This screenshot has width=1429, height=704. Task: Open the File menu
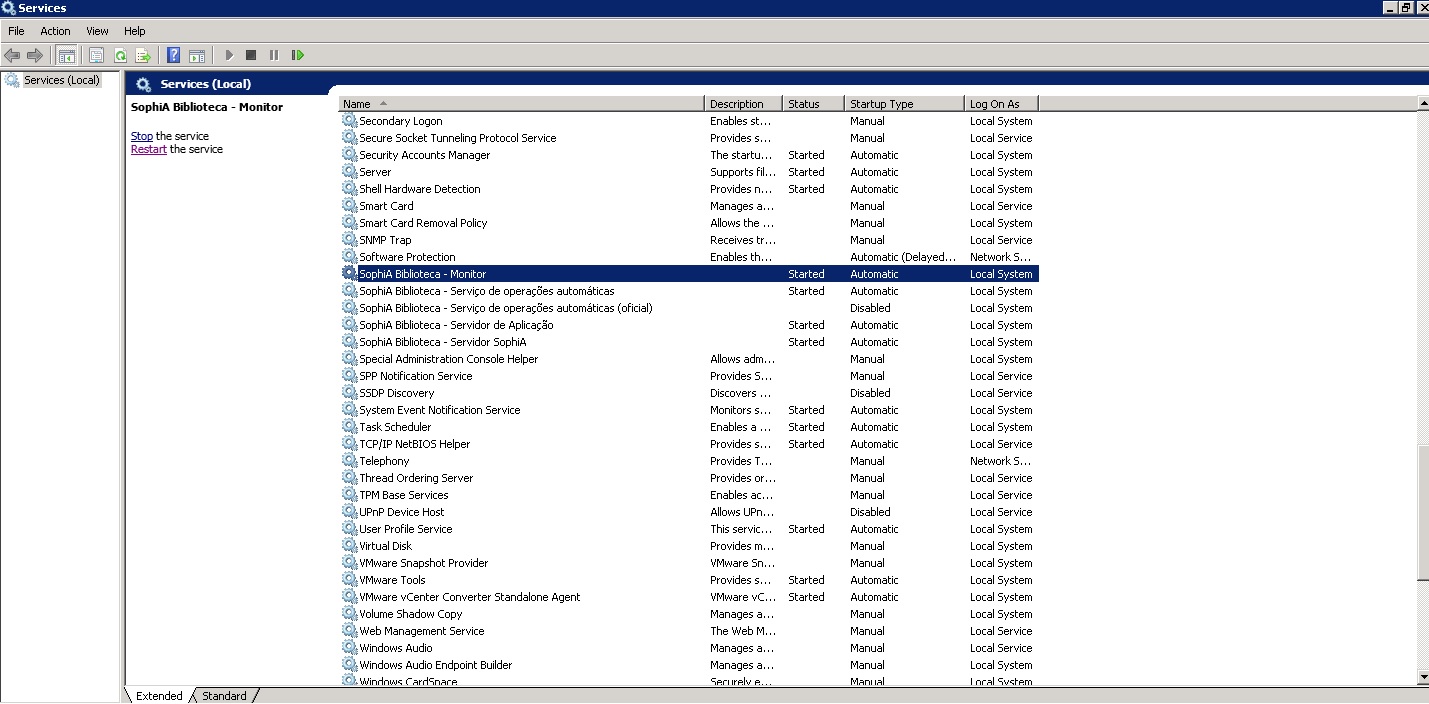(x=16, y=31)
